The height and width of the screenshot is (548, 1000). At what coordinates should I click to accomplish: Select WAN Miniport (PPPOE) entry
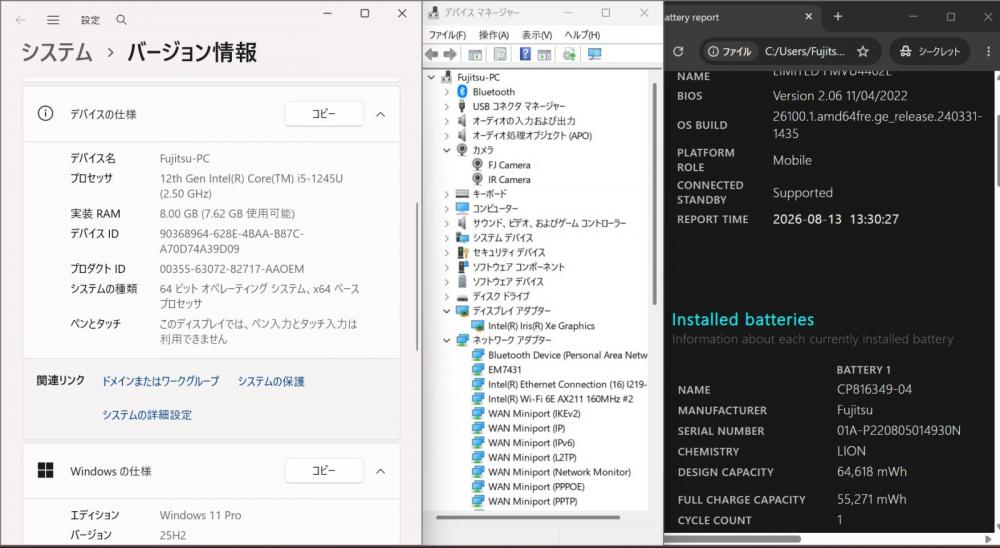click(536, 487)
